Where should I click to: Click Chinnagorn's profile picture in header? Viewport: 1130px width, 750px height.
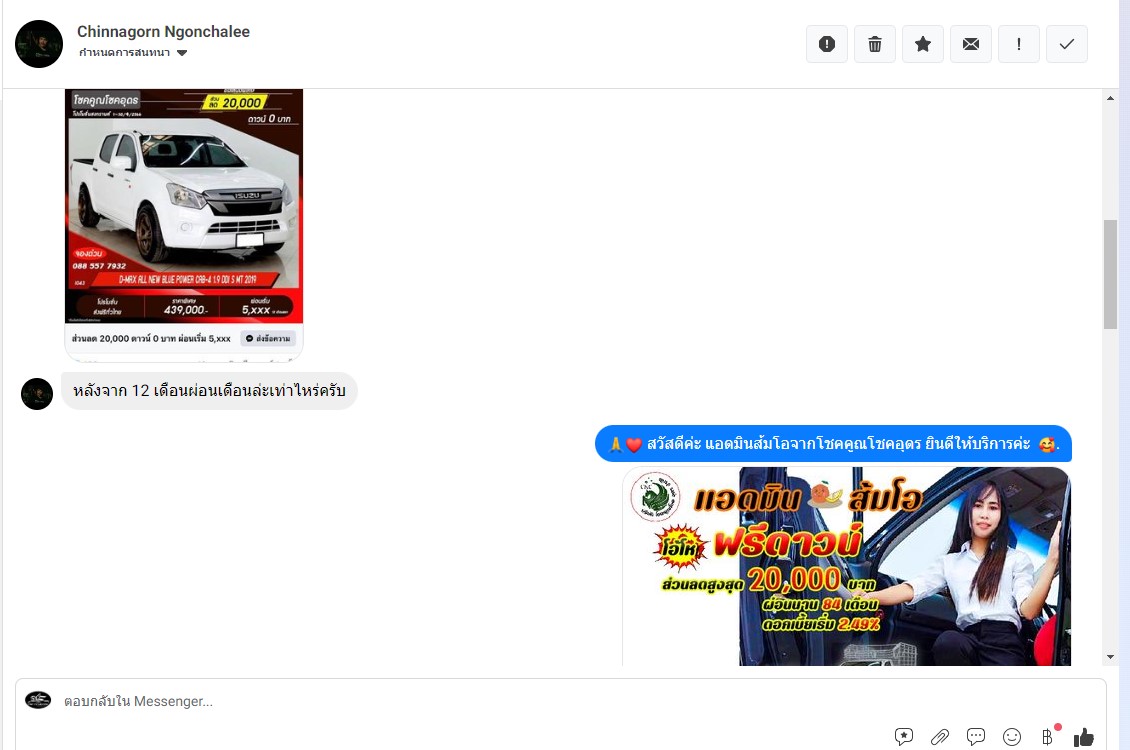[x=39, y=44]
